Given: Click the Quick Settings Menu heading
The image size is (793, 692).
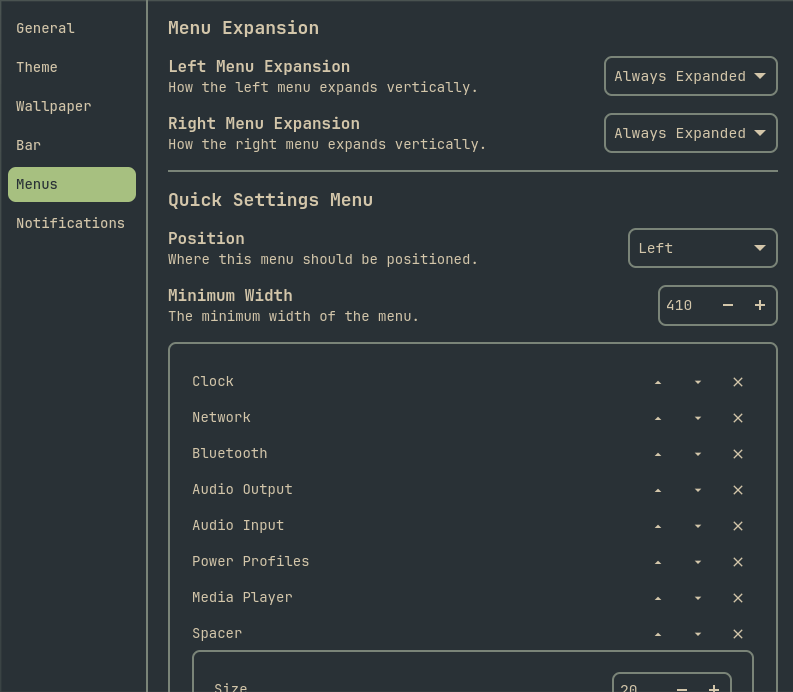Looking at the screenshot, I should point(271,200).
